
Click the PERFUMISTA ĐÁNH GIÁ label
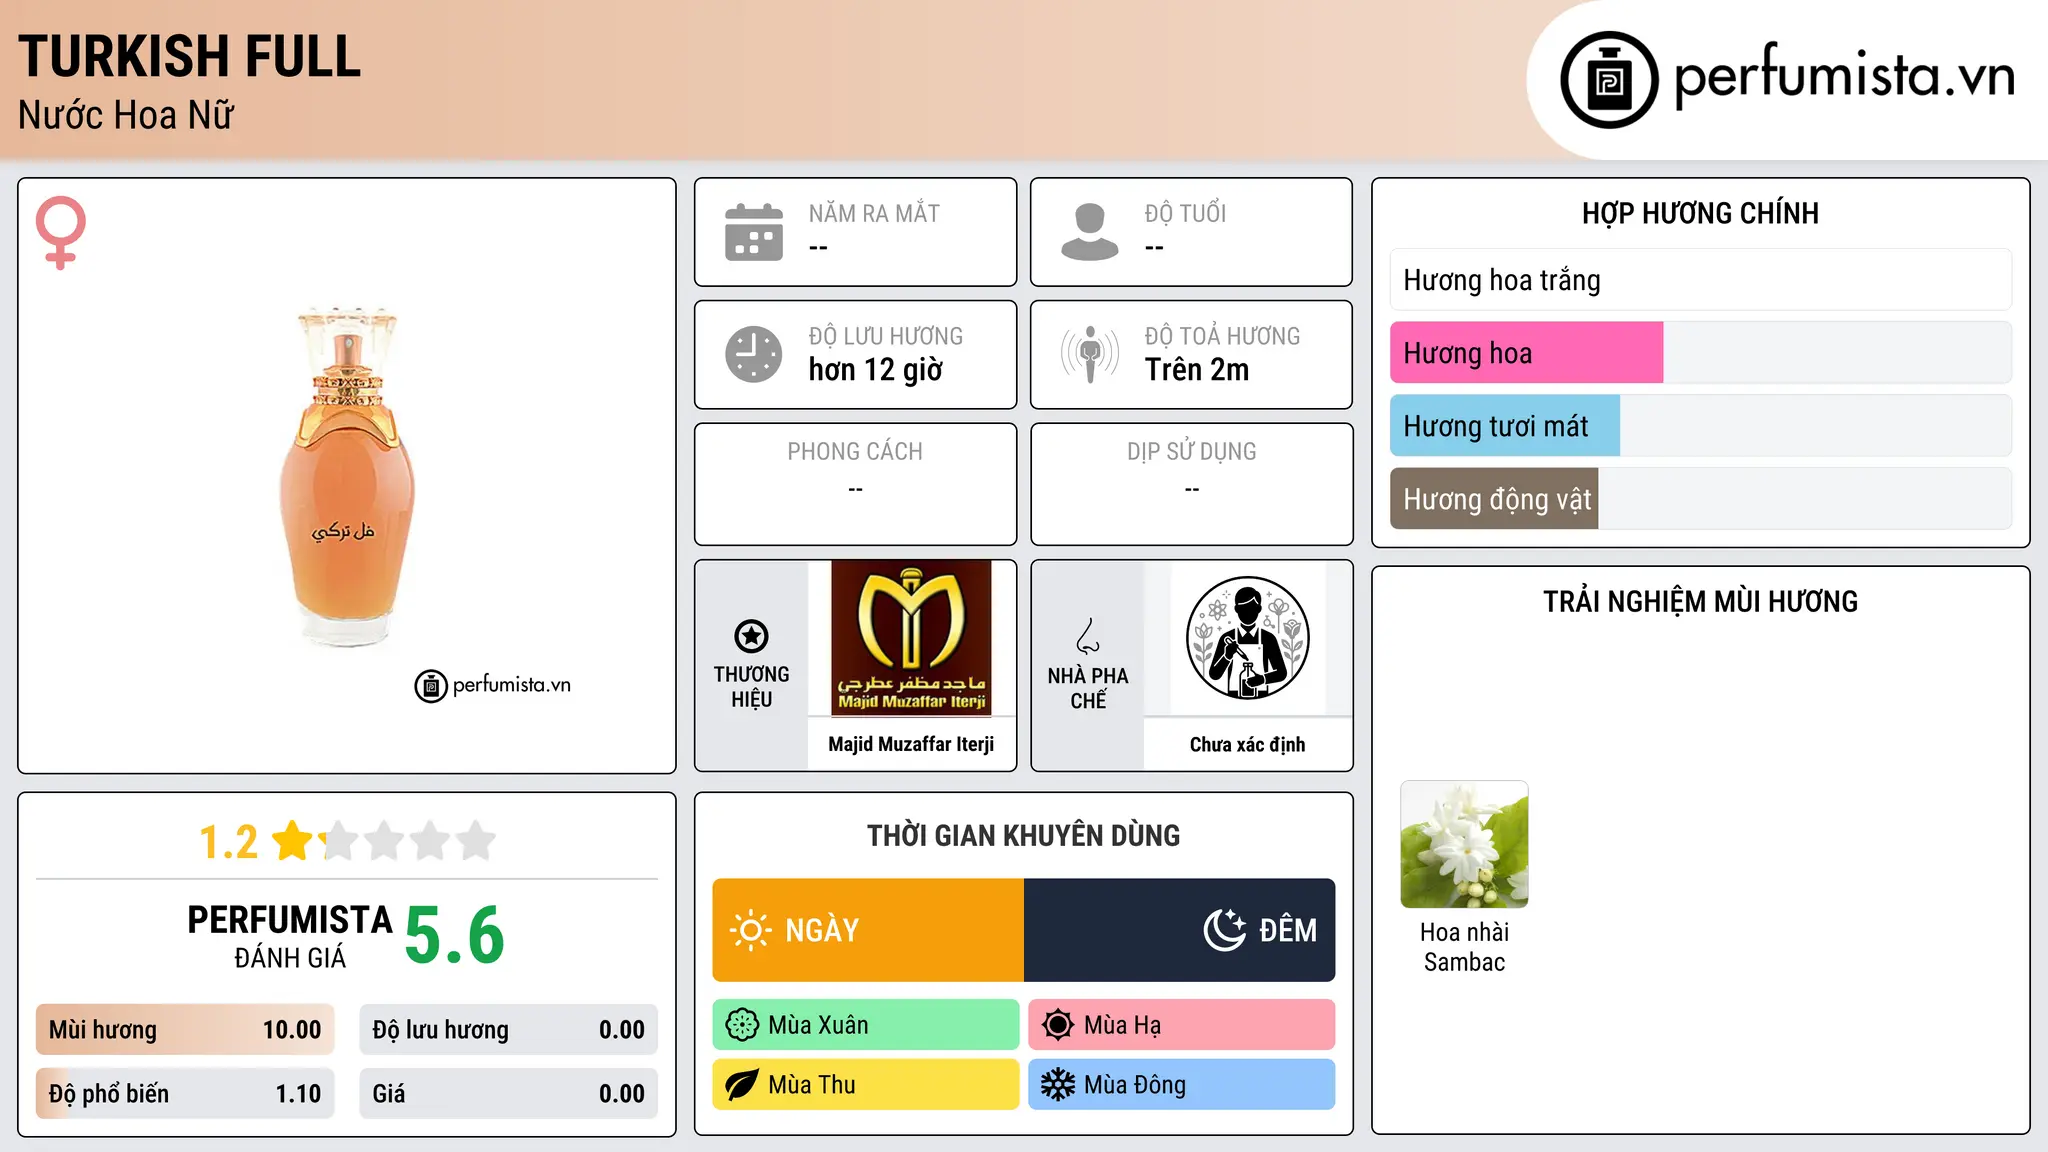point(290,936)
